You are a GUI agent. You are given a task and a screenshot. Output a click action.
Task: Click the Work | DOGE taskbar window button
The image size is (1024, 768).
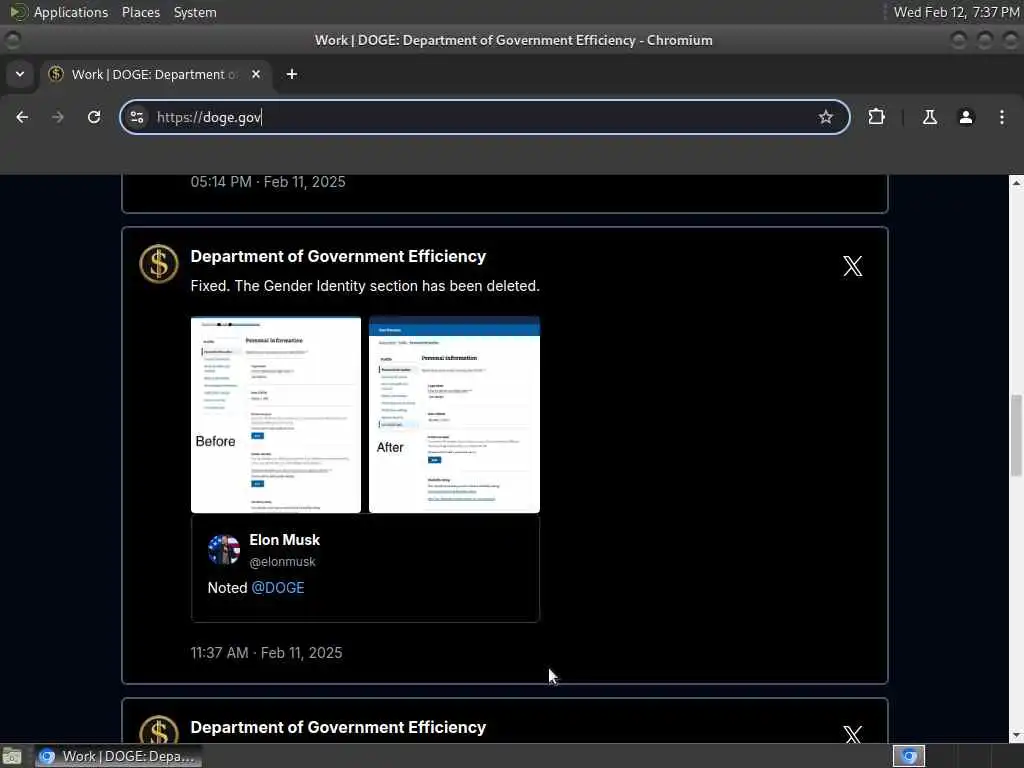118,756
